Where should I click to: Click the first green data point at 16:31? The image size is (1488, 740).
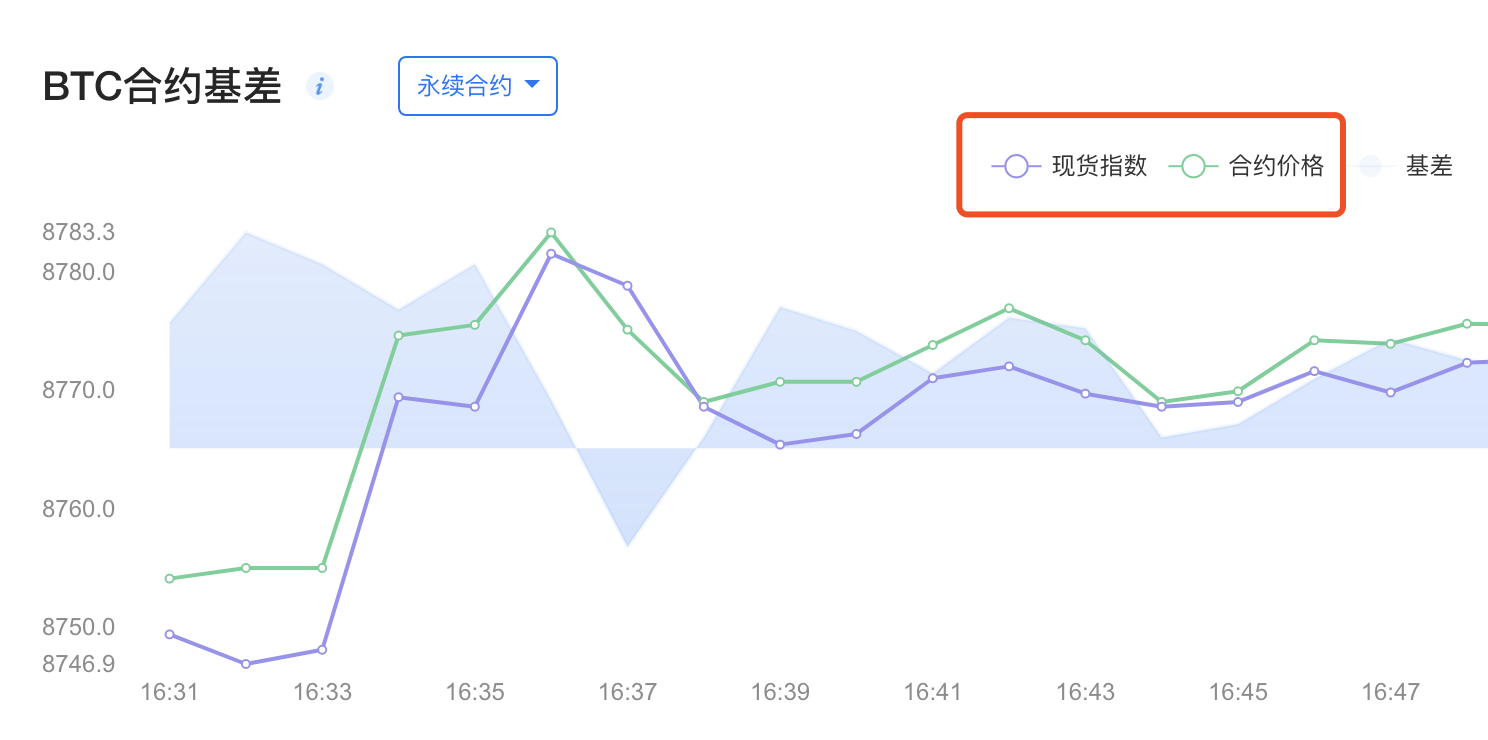(x=170, y=578)
